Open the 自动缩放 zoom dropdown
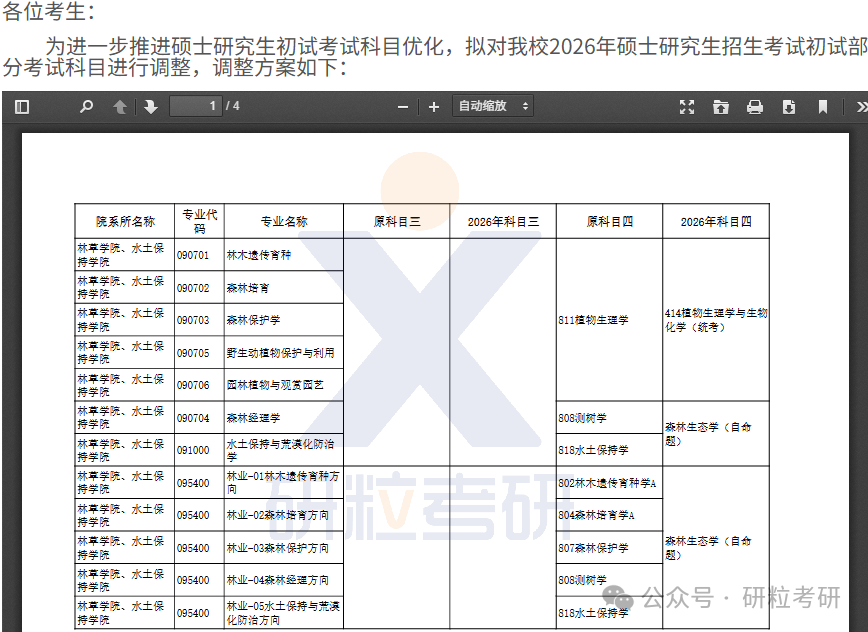The image size is (868, 632). 493,106
